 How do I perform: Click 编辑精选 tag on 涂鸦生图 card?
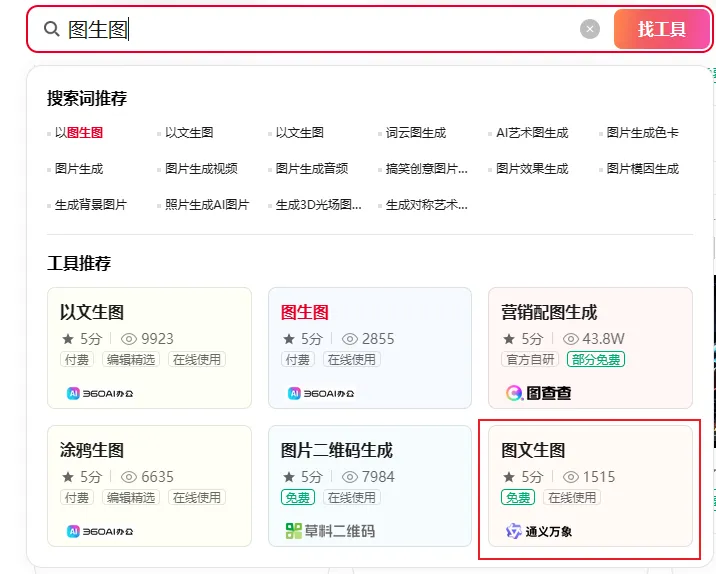coord(131,497)
